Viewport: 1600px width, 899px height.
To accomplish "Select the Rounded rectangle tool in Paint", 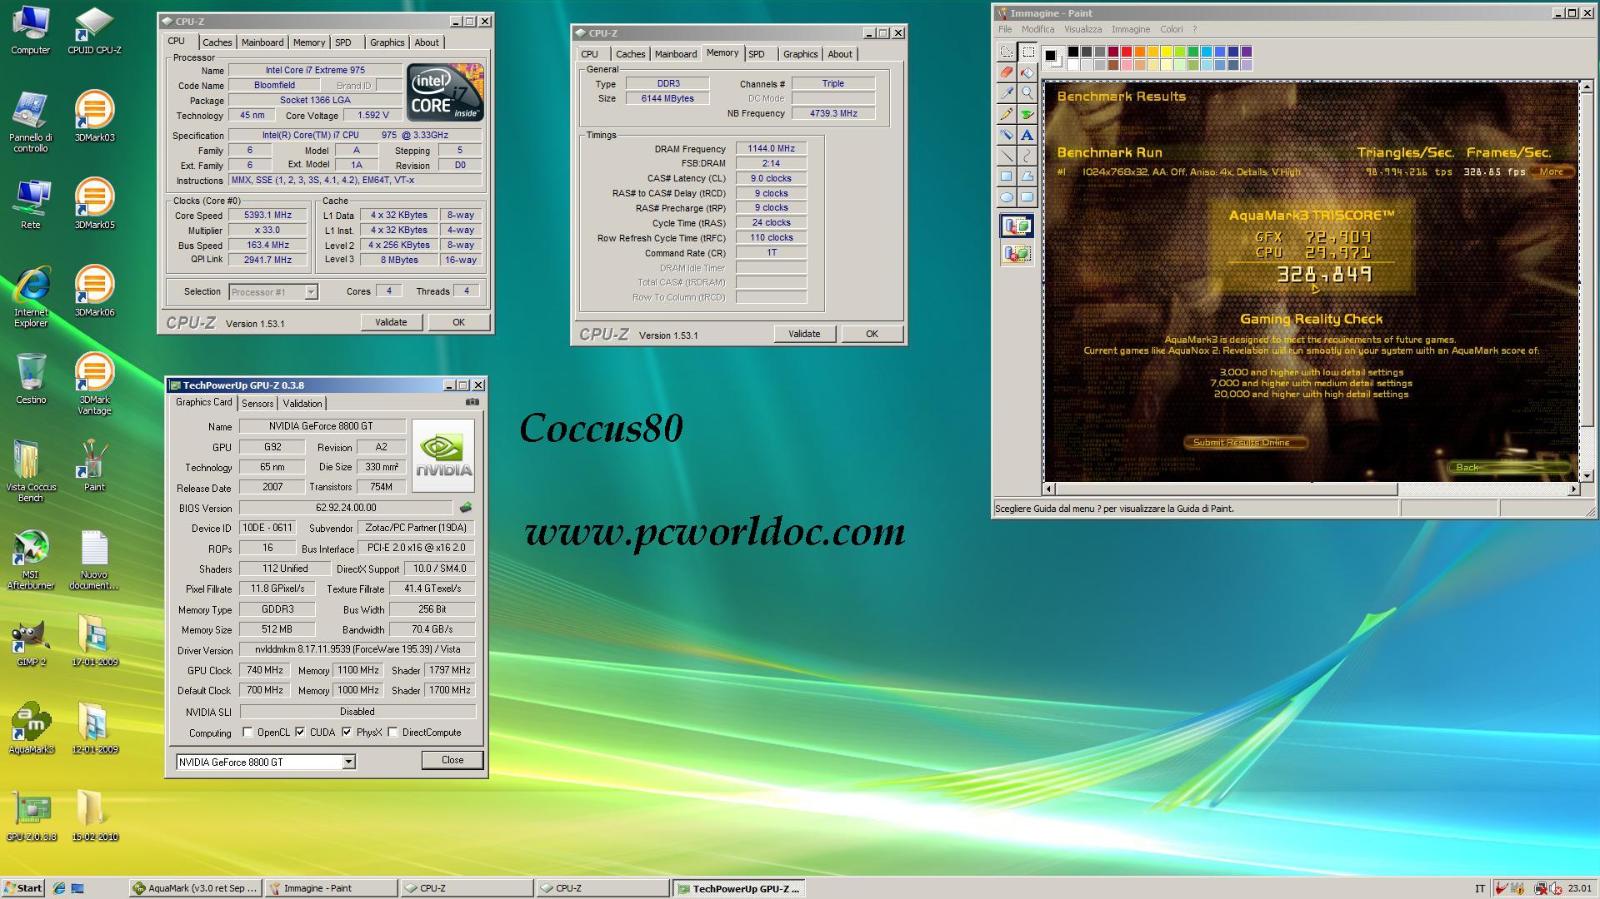I will pos(1027,198).
